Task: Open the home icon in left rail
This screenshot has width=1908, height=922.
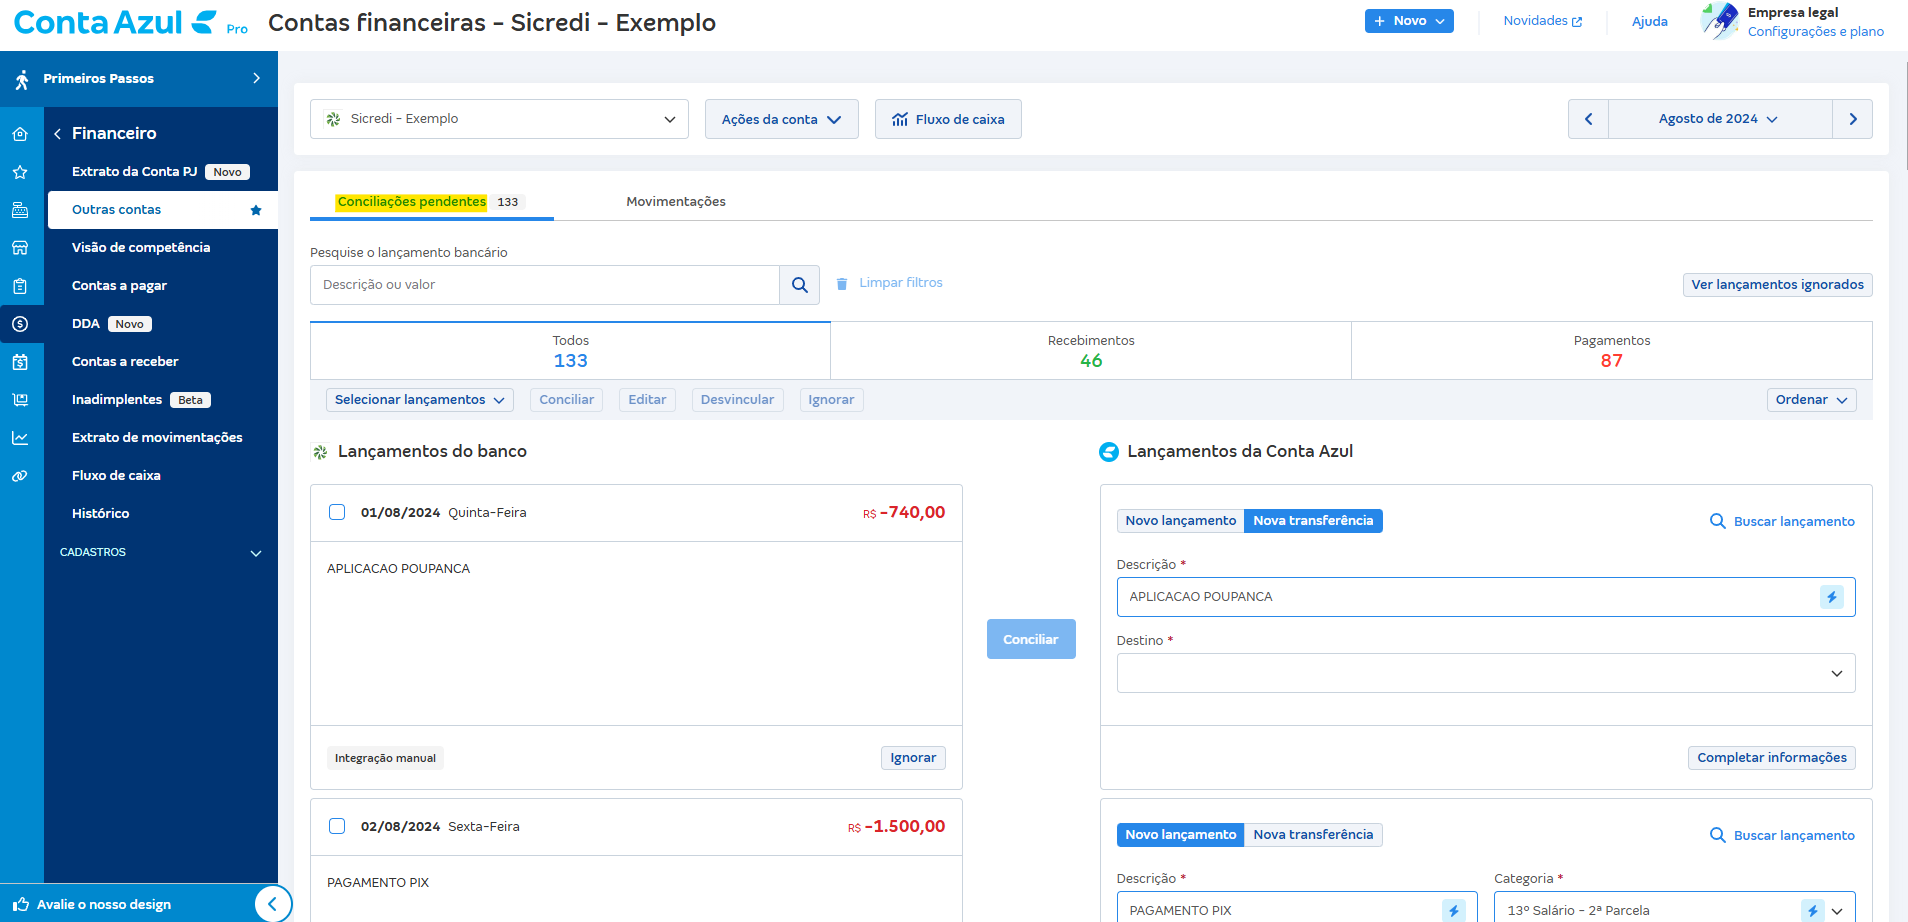Action: pos(20,134)
